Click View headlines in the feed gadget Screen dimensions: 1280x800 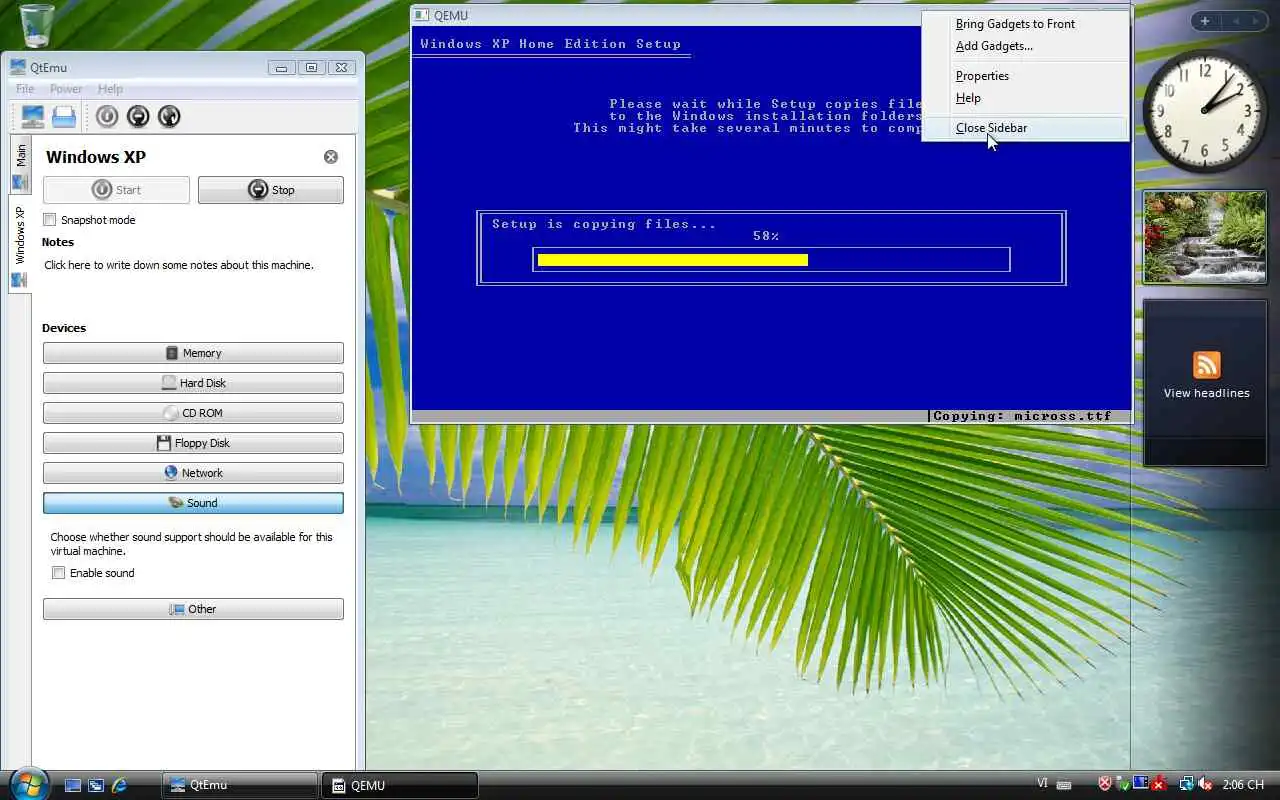[x=1206, y=393]
